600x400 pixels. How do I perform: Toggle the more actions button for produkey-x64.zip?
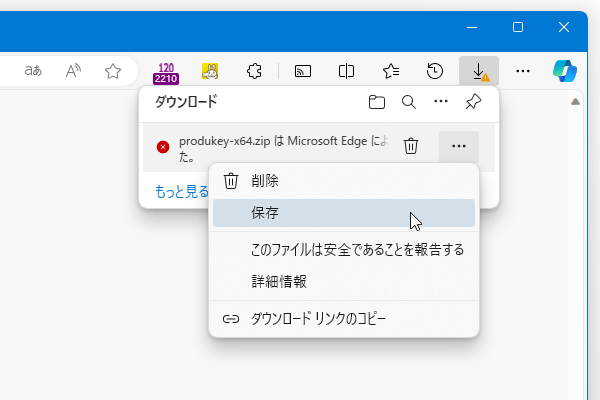pyautogui.click(x=459, y=146)
